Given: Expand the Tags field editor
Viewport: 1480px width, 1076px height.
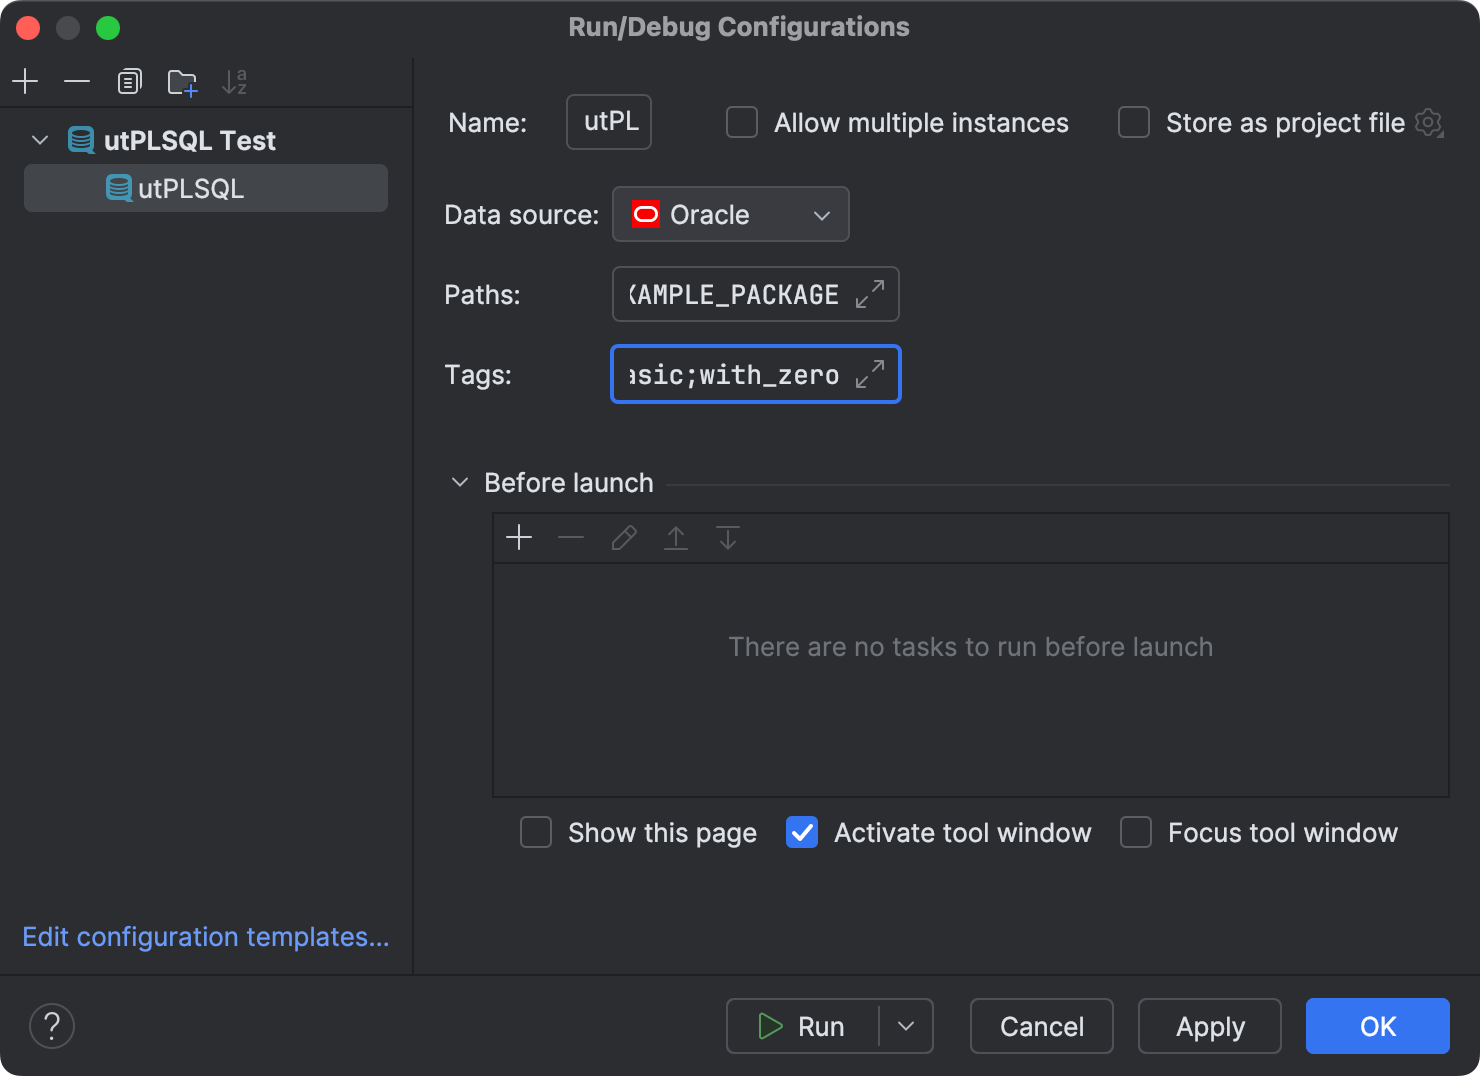Looking at the screenshot, I should pyautogui.click(x=871, y=374).
